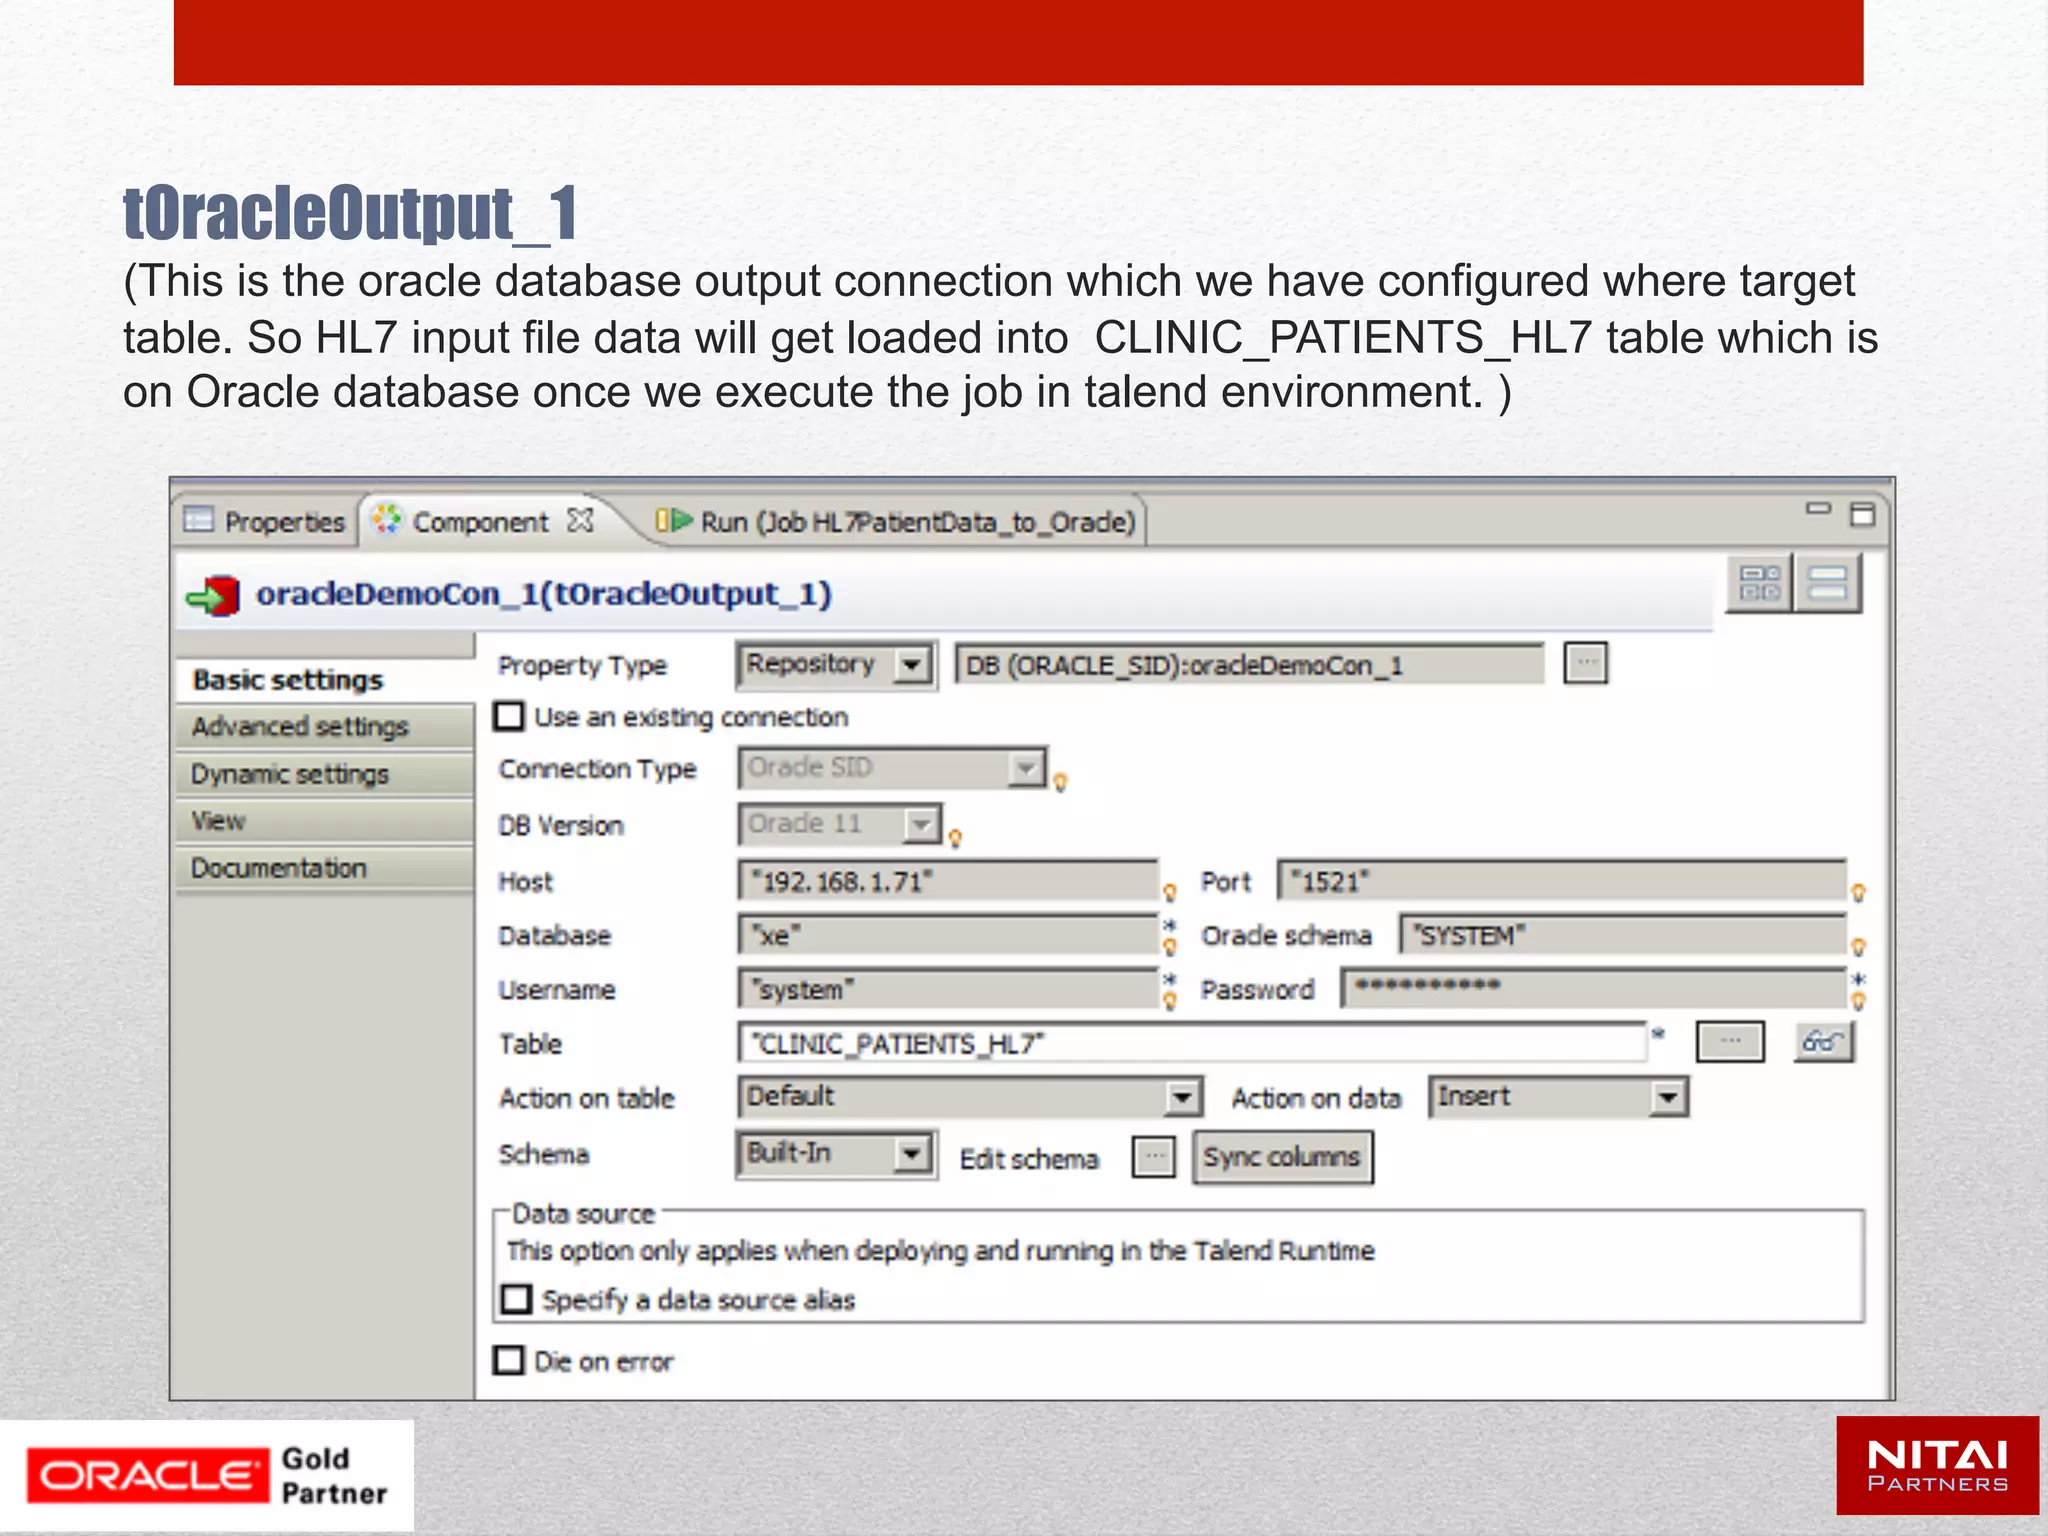The height and width of the screenshot is (1536, 2048).
Task: Enable Use an existing connection checkbox
Action: point(510,716)
